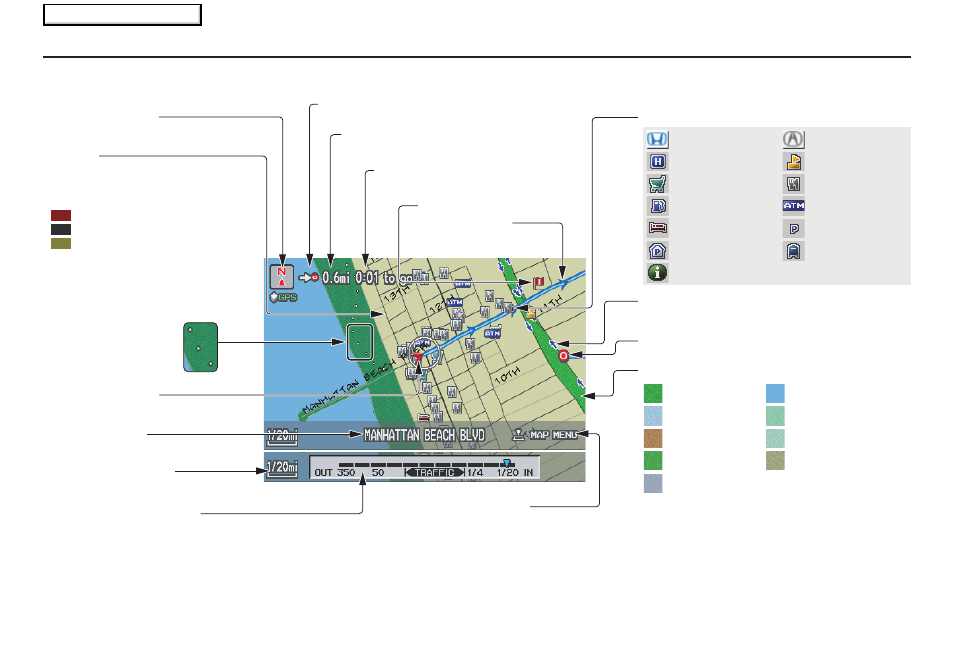Click the 10TH street label on map
The width and height of the screenshot is (954, 651).
tap(507, 375)
